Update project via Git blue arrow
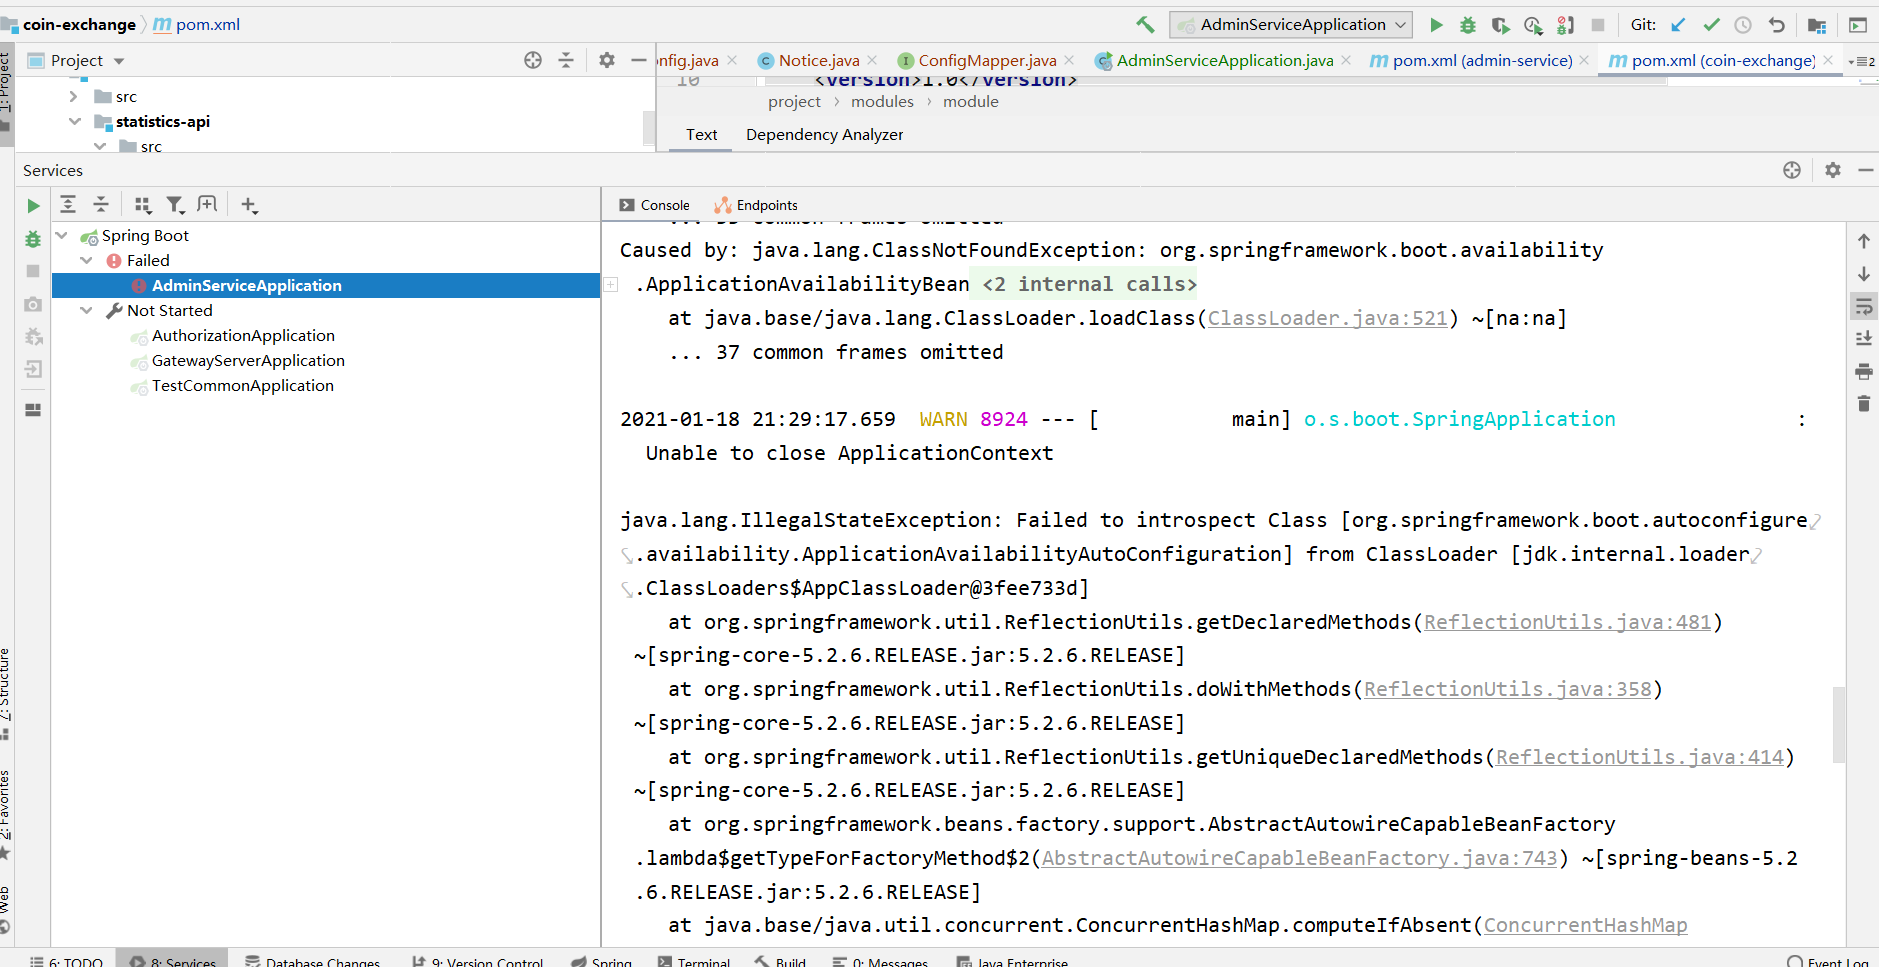Image resolution: width=1879 pixels, height=967 pixels. [1678, 24]
